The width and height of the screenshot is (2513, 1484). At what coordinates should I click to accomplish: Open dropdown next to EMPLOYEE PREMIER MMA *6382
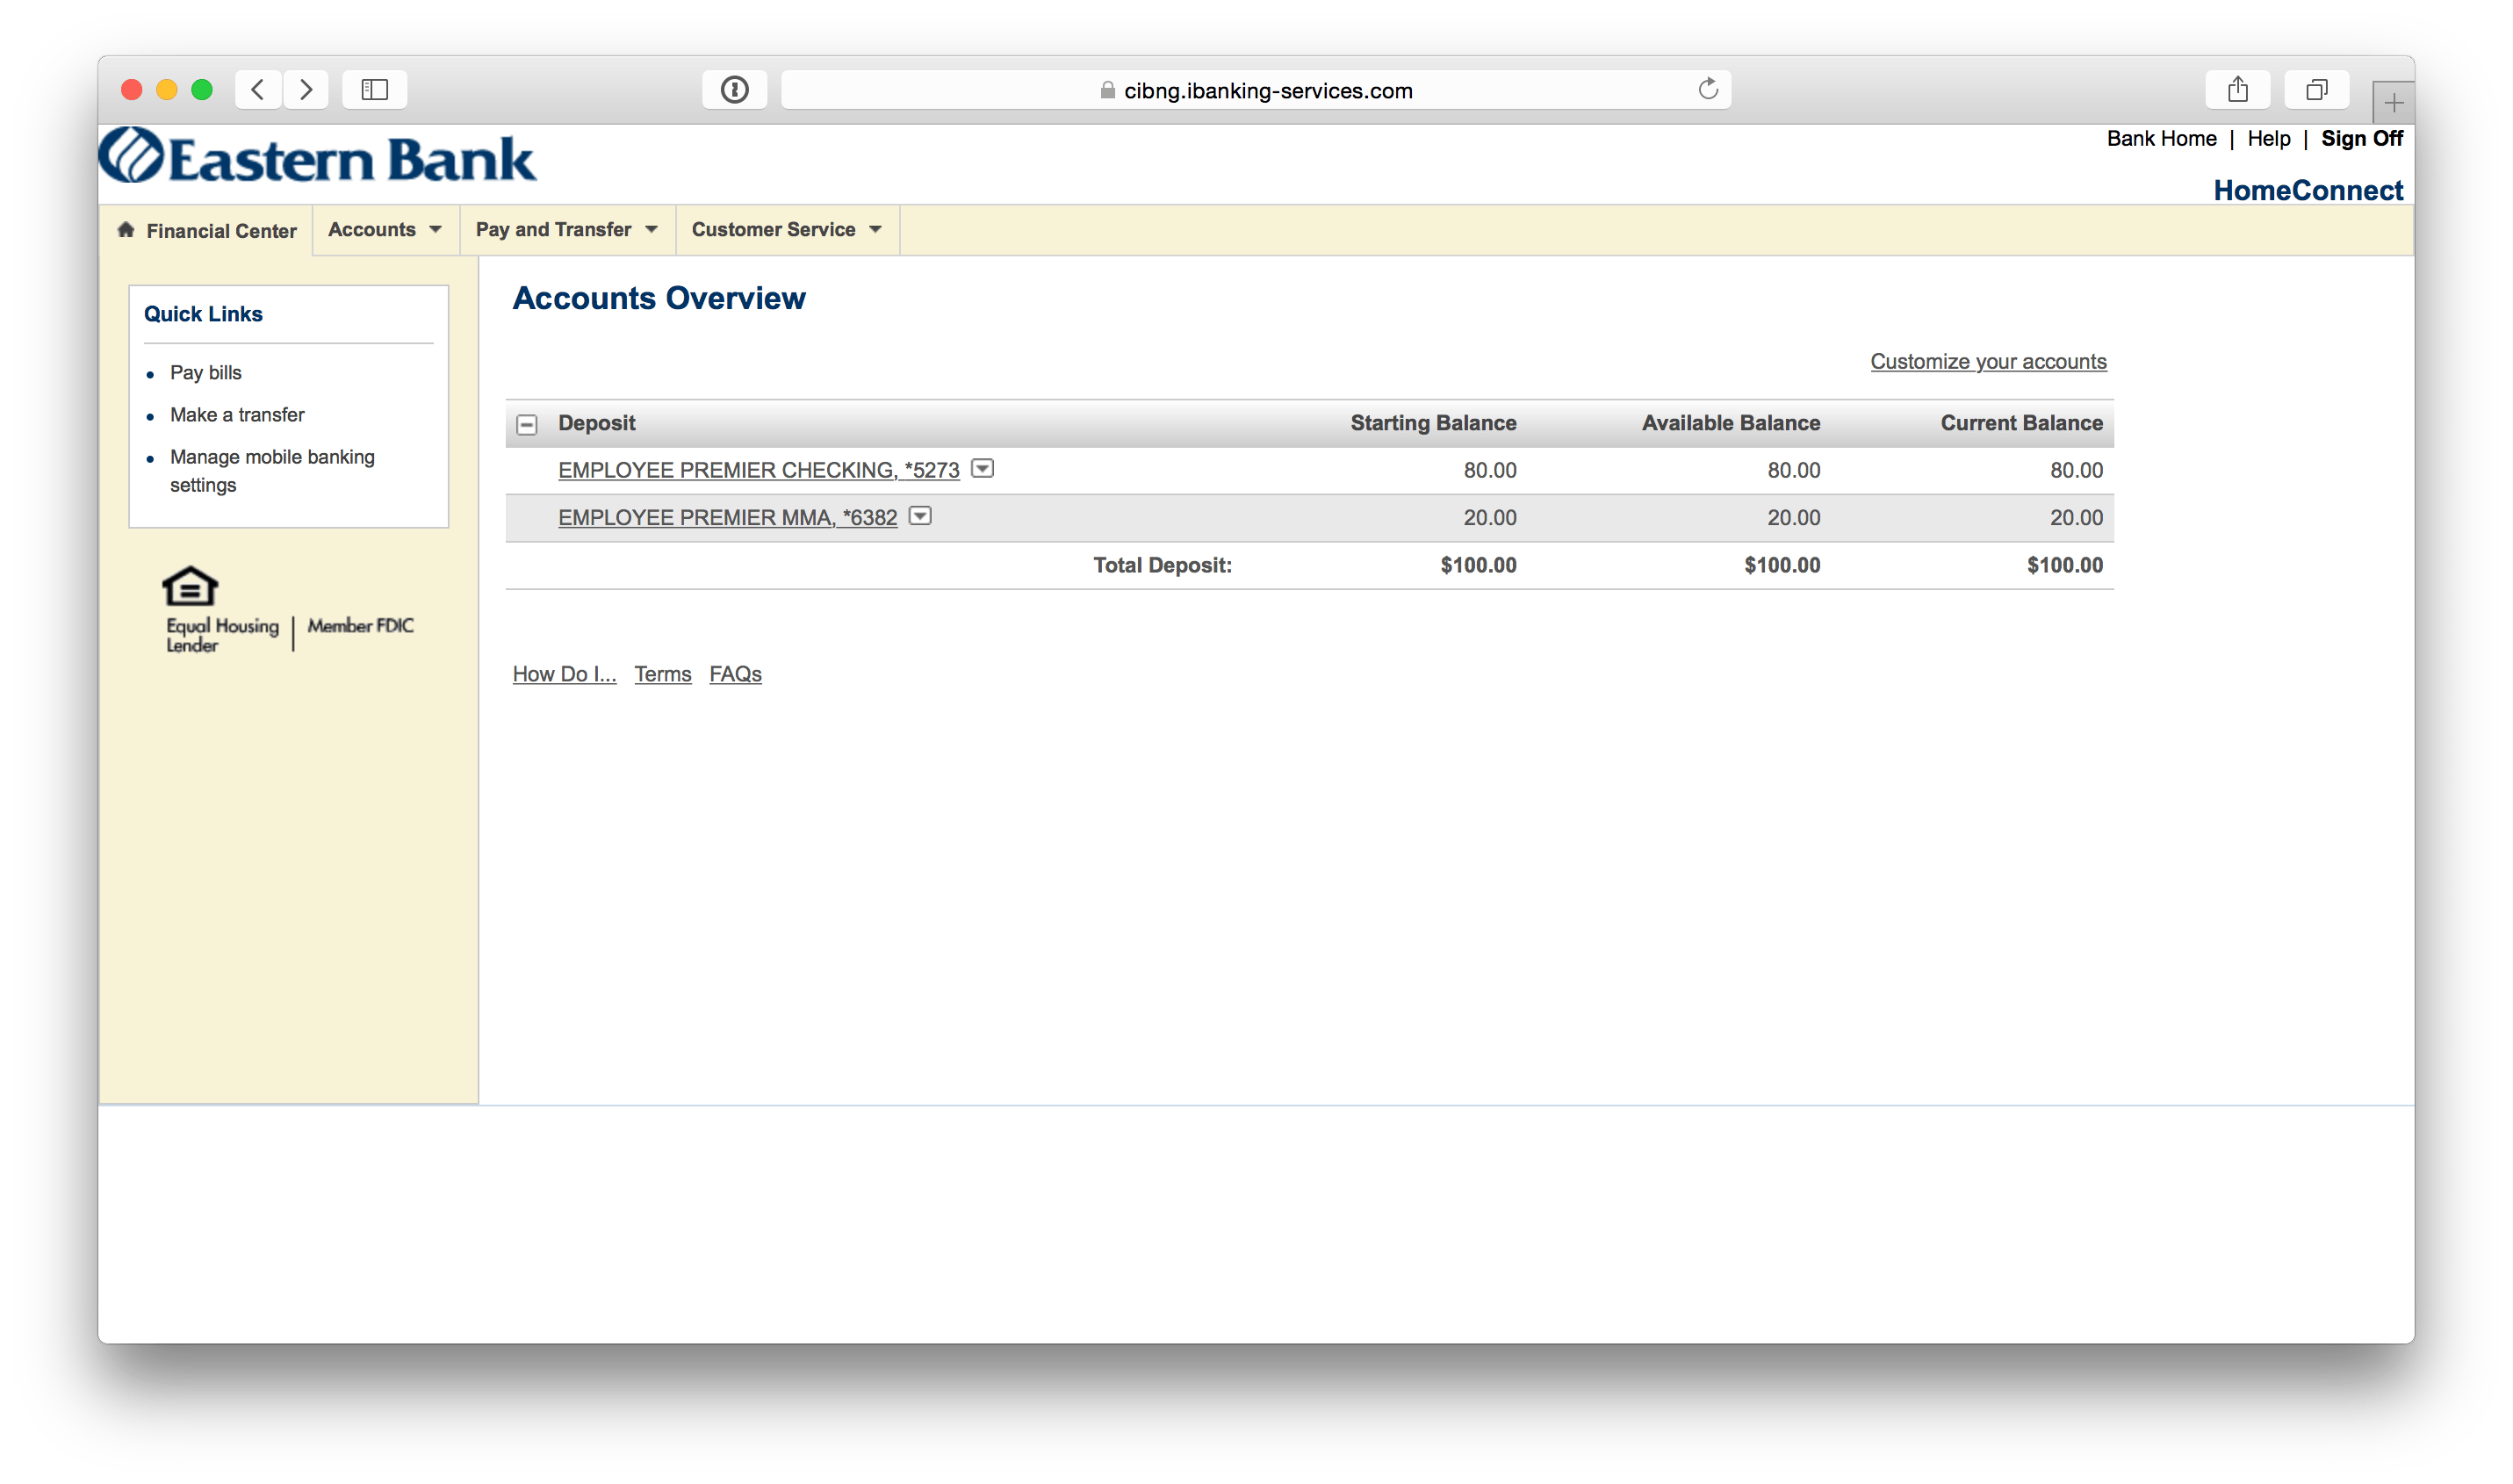pos(920,516)
